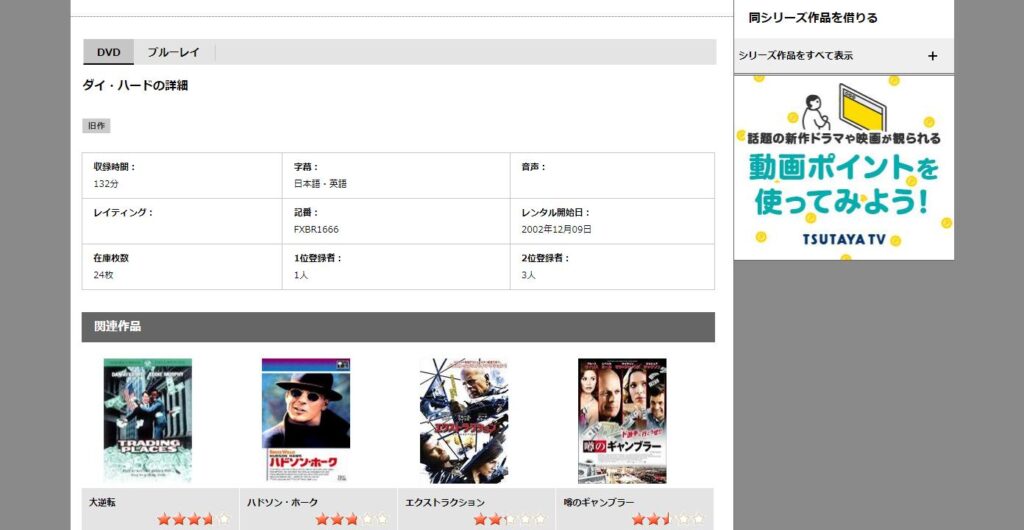This screenshot has width=1024, height=530.
Task: Open the エクストラクション poster thumbnail
Action: 464,421
